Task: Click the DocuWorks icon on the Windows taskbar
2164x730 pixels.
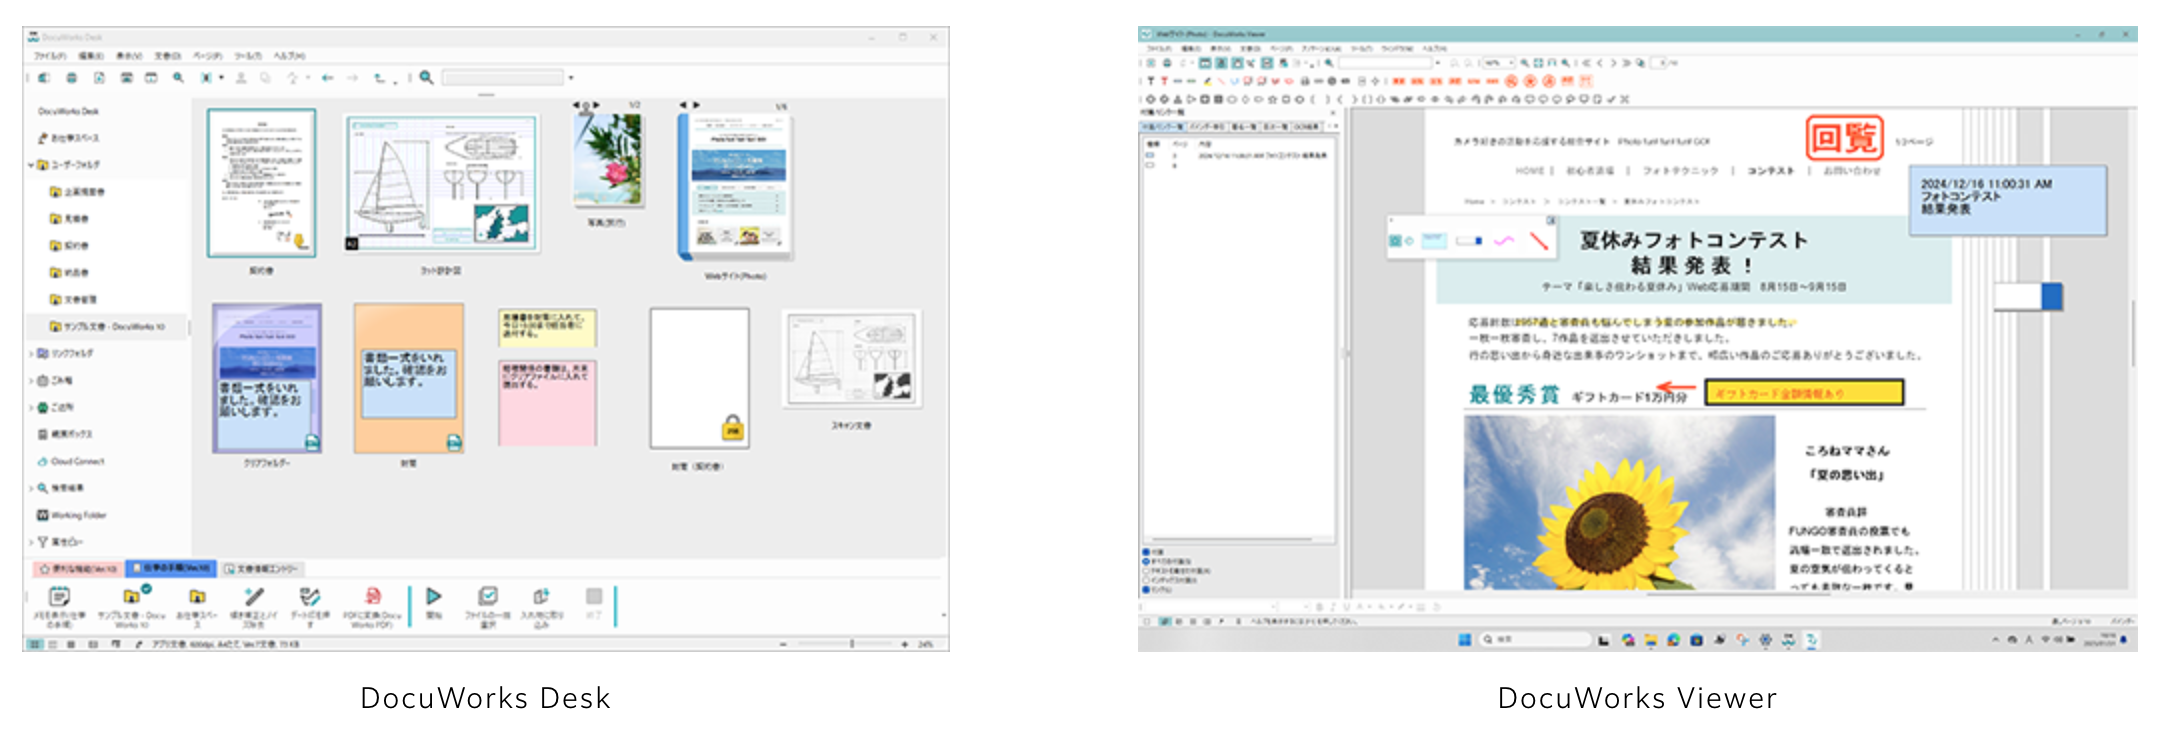Action: pyautogui.click(x=1812, y=639)
